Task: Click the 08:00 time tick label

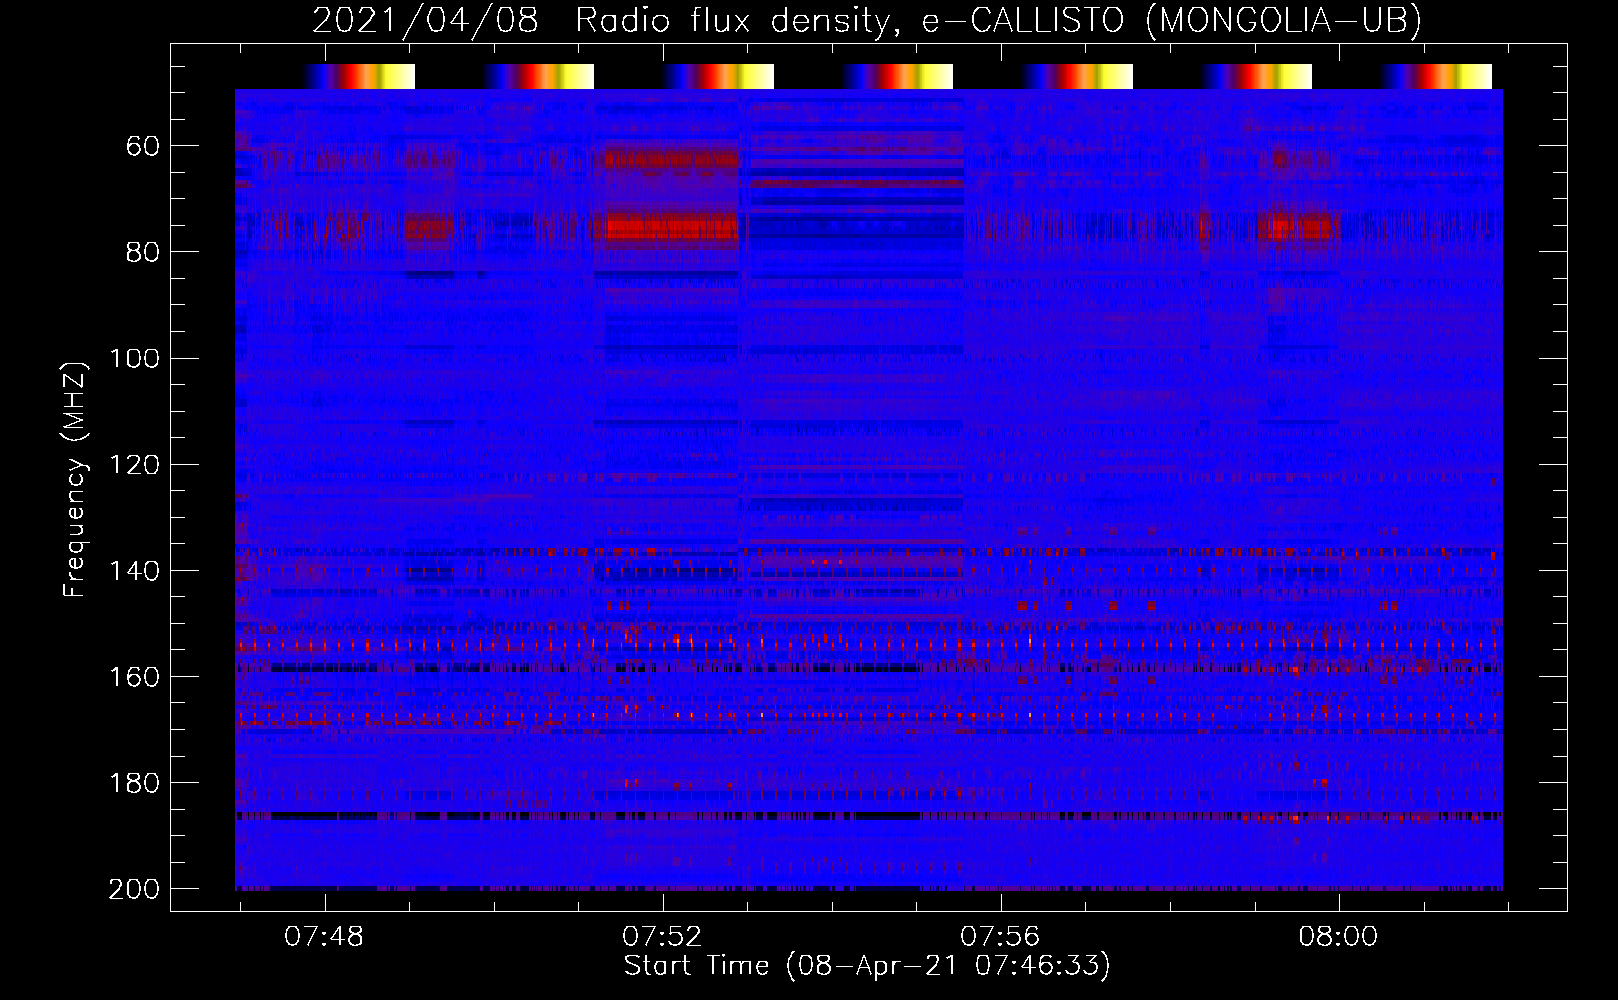Action: (x=1338, y=936)
